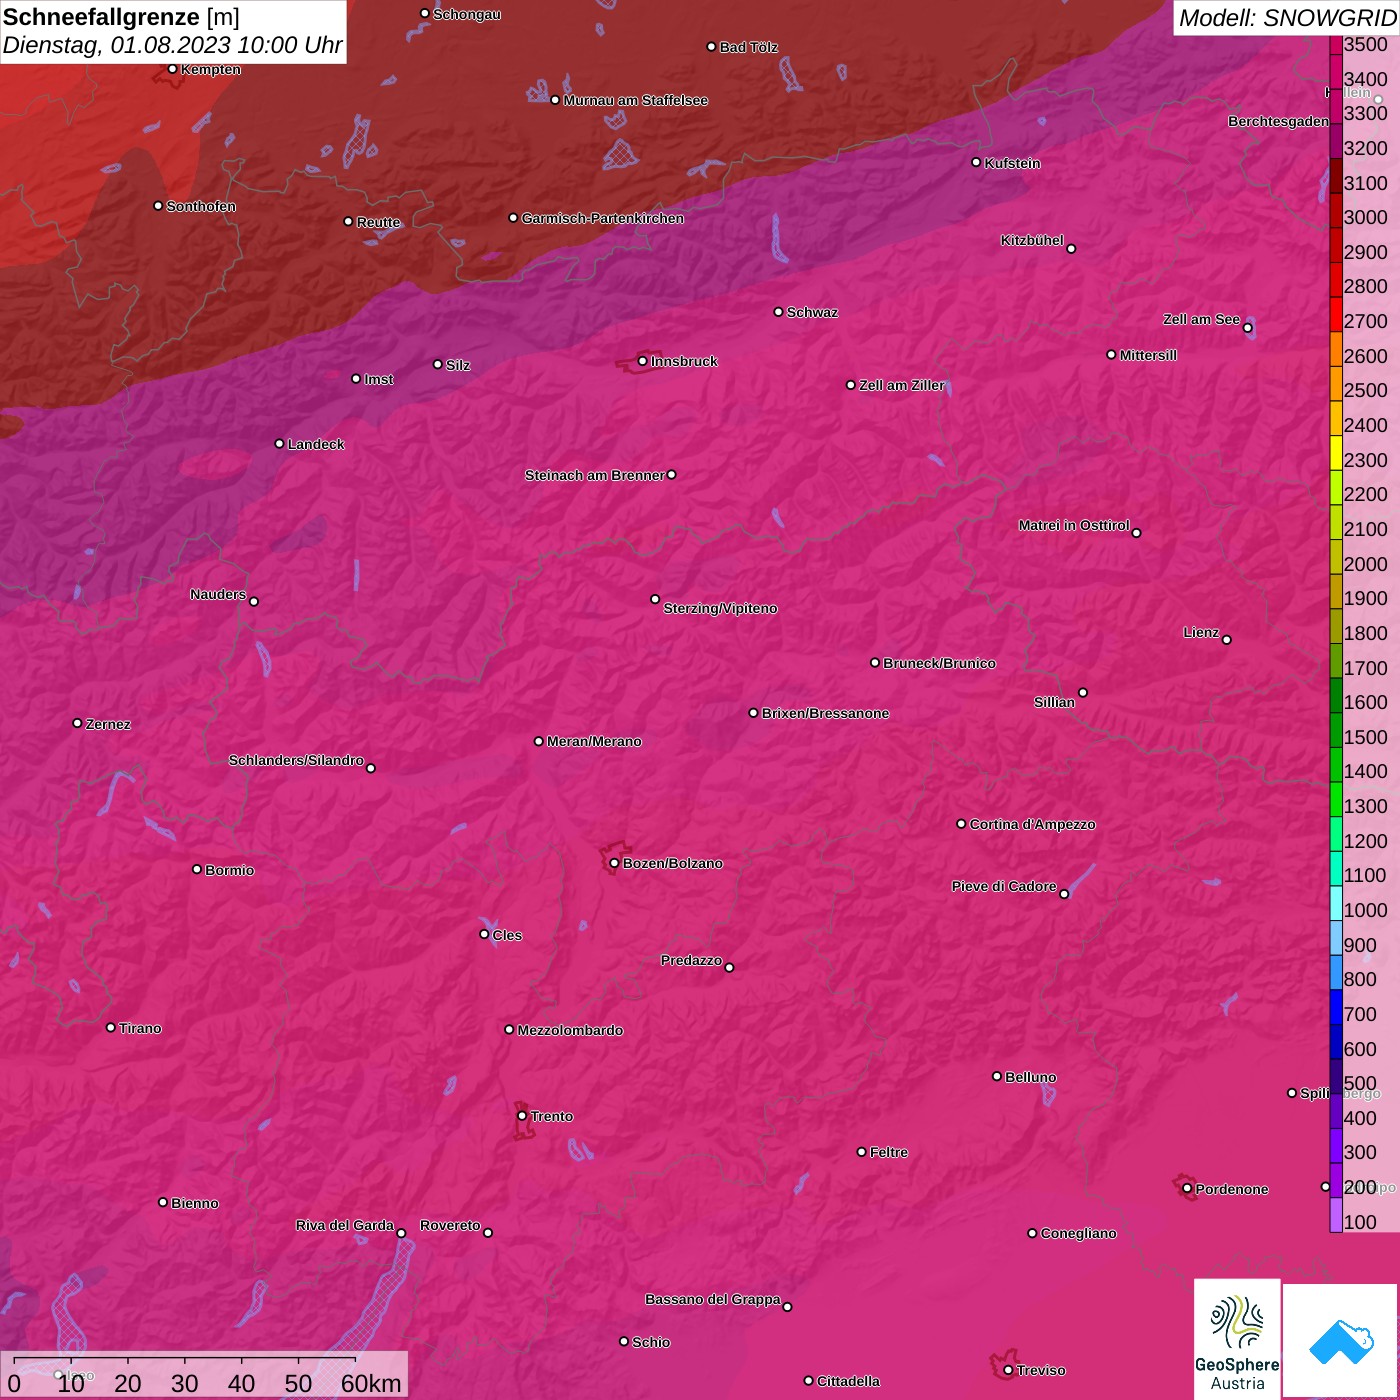
Task: Click the Tirano marker dot
Action: [111, 1027]
